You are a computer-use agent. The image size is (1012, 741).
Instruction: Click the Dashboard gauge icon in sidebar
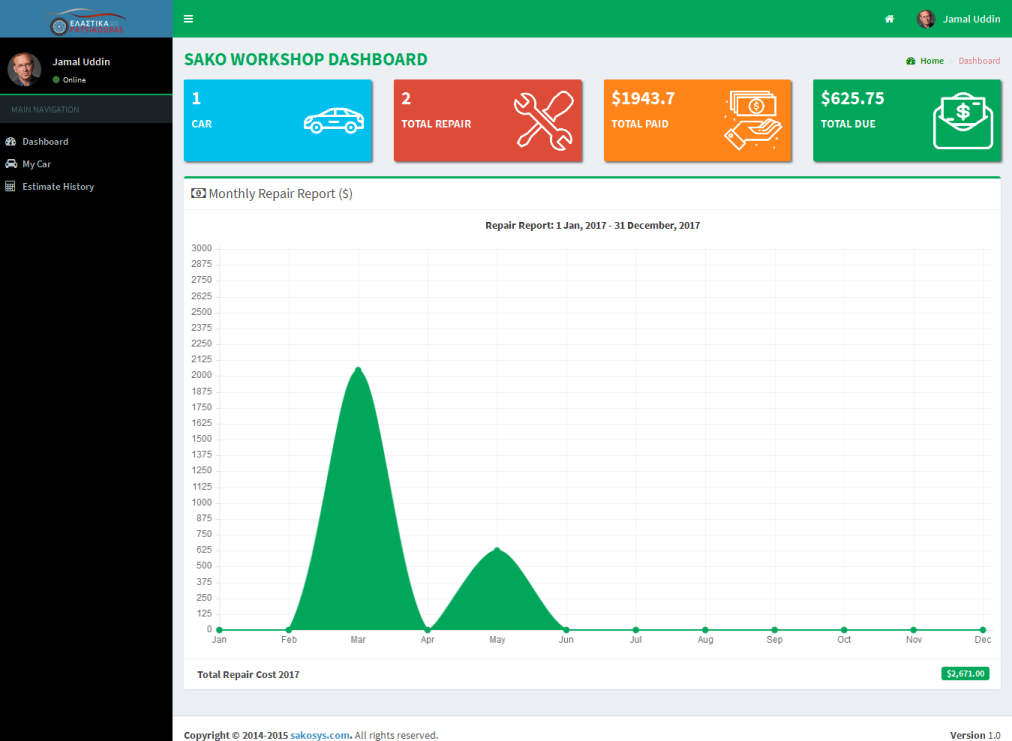pos(11,142)
